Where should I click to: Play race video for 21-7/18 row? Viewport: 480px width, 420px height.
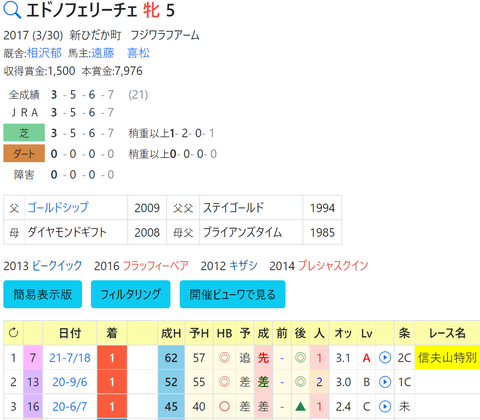pyautogui.click(x=385, y=358)
